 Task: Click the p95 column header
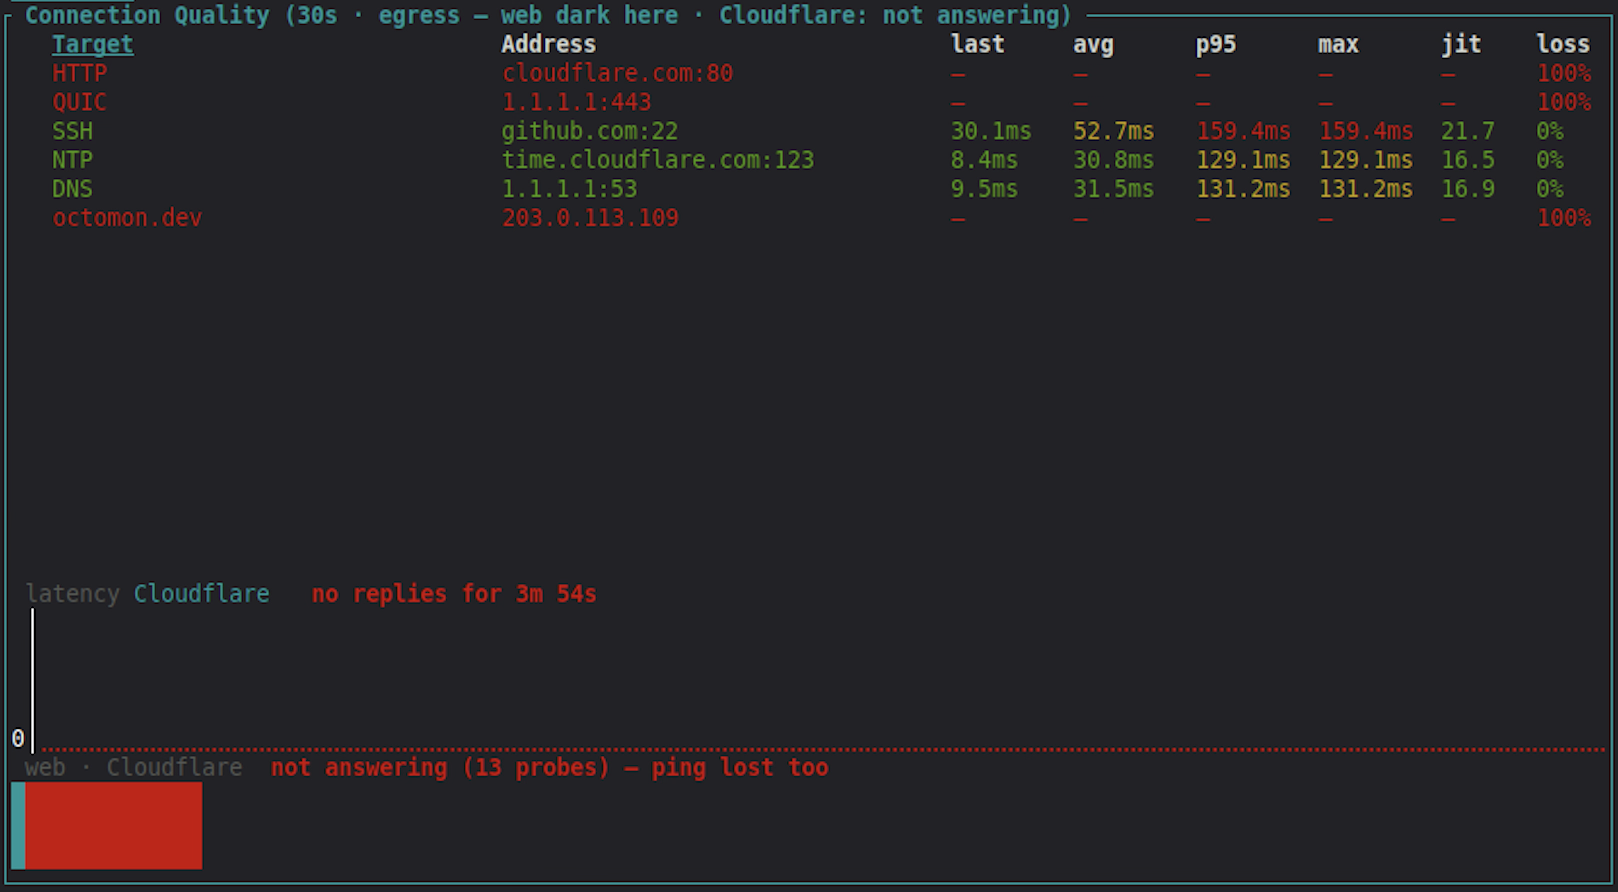pyautogui.click(x=1216, y=44)
